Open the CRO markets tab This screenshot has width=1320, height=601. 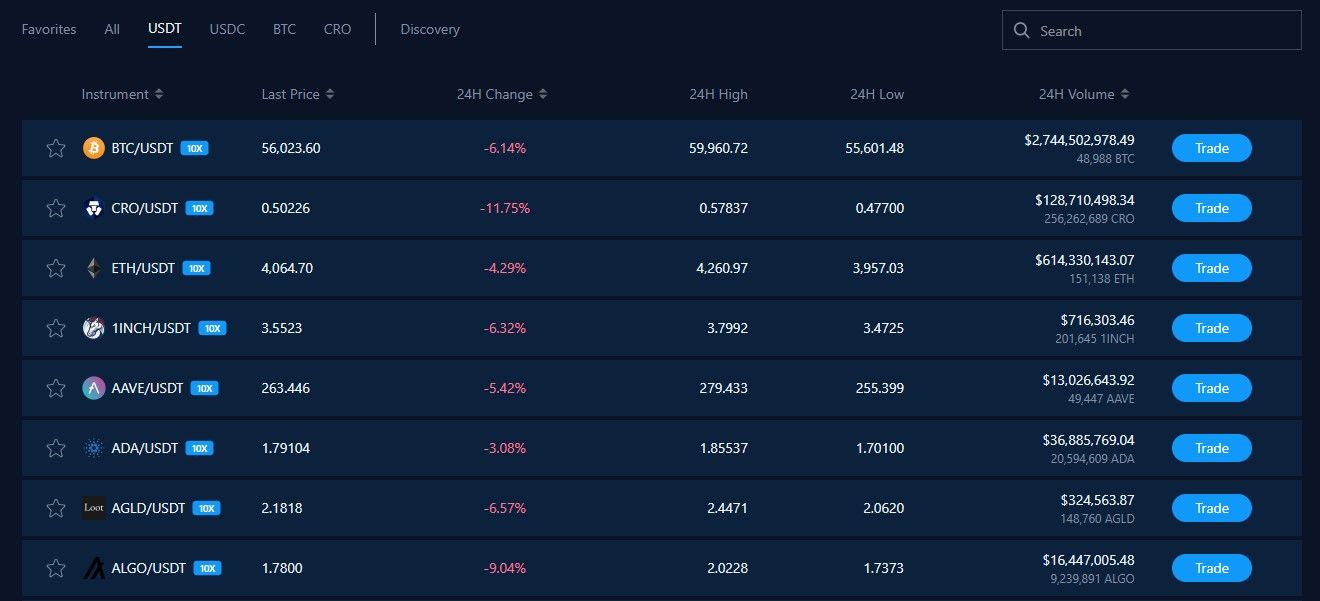tap(338, 29)
